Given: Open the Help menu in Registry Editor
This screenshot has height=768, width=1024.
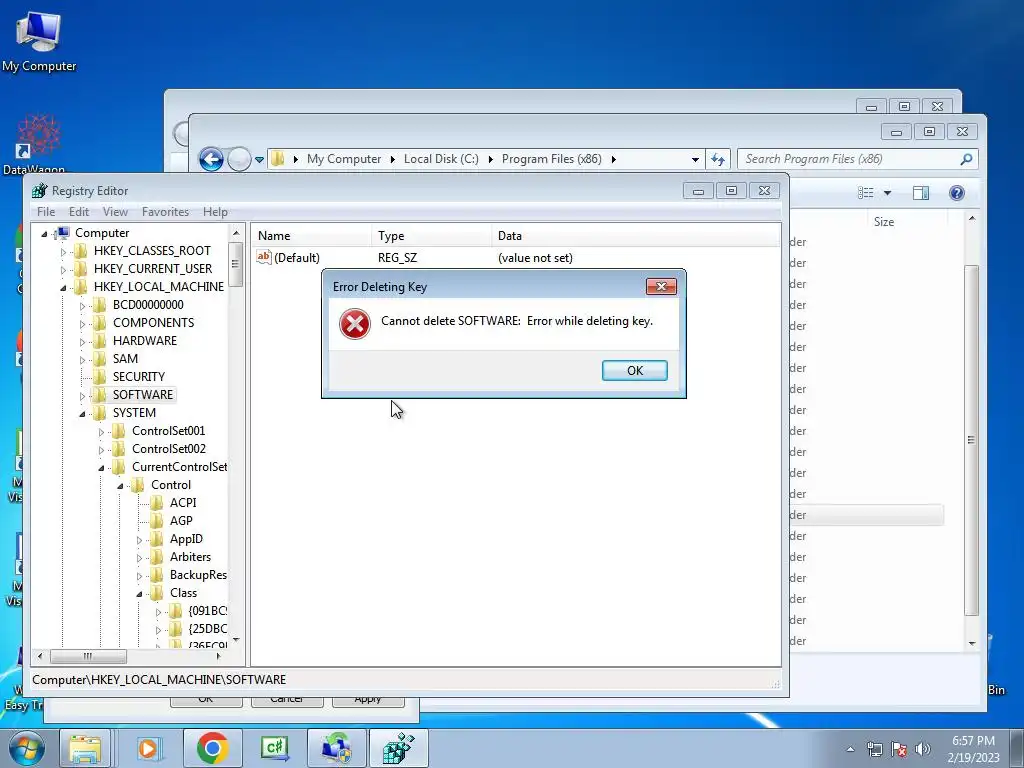Looking at the screenshot, I should 215,212.
